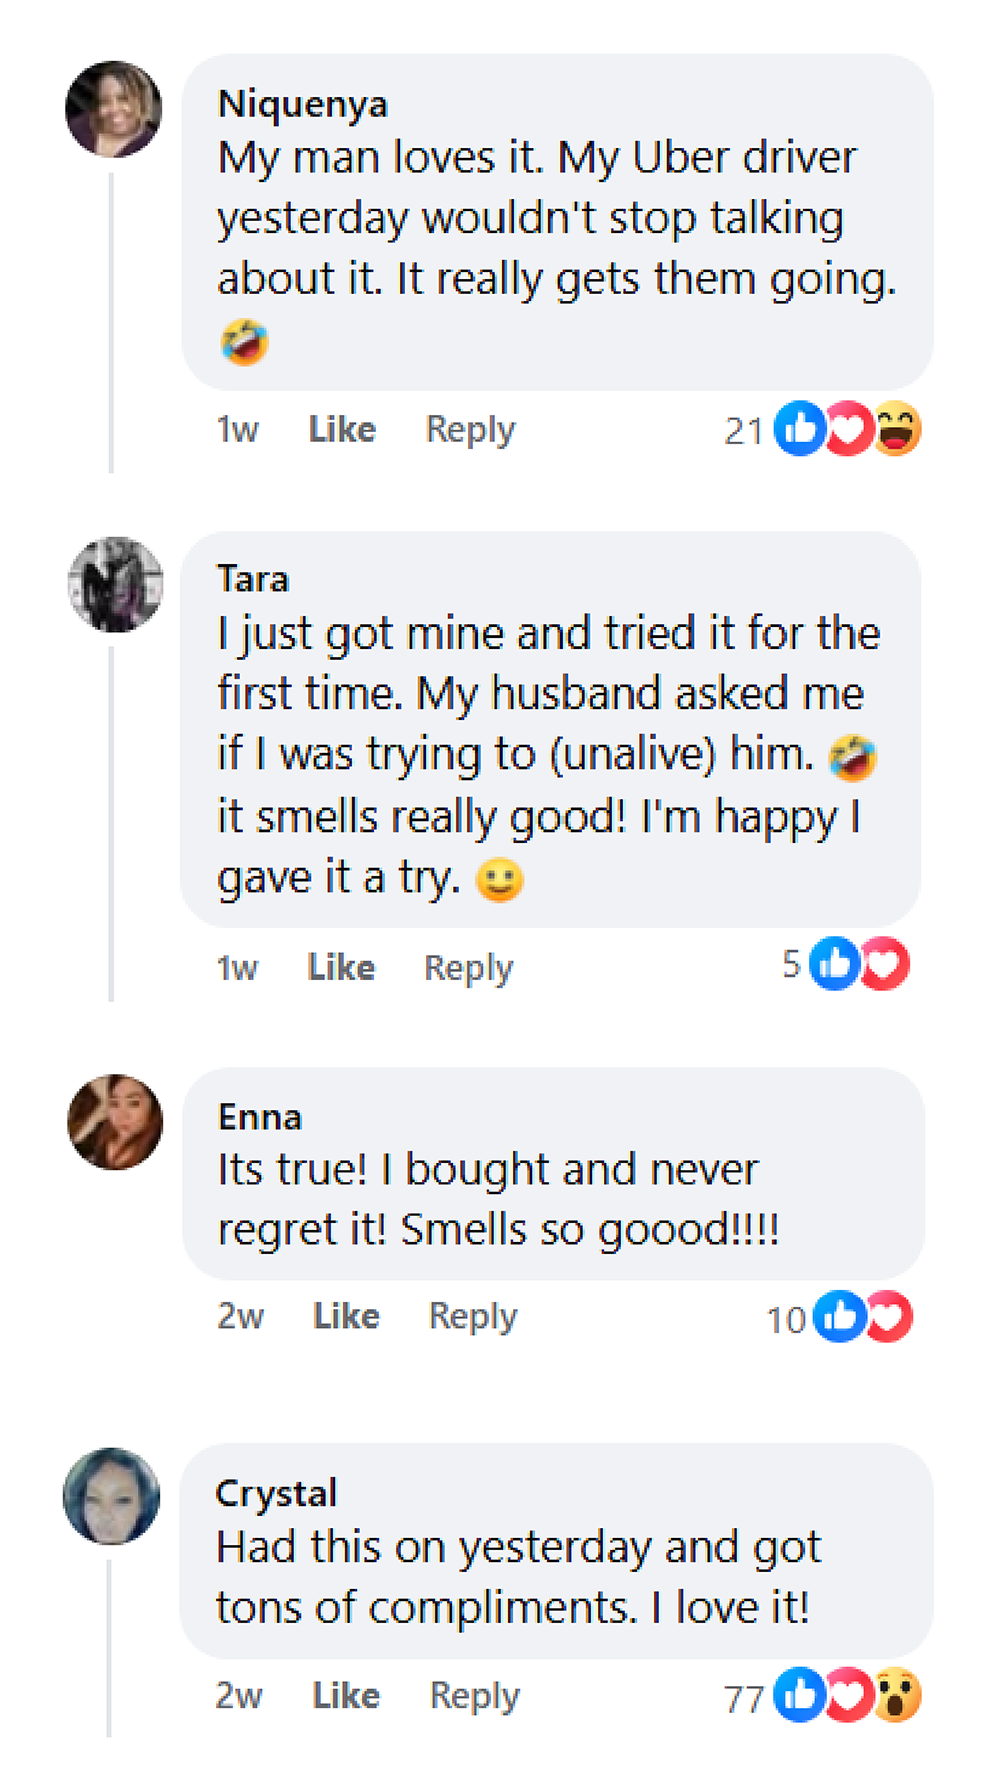Like Enna's comment
The image size is (1000, 1777).
346,1316
